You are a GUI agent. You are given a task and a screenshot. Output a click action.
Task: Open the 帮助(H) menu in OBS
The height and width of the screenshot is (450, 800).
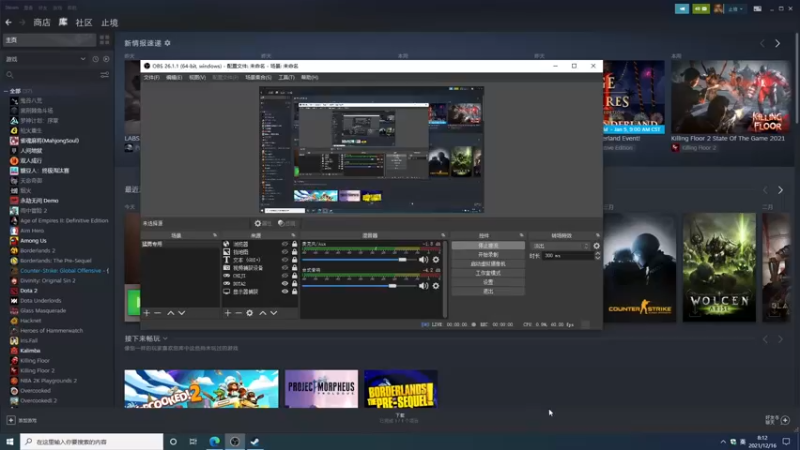(x=309, y=78)
